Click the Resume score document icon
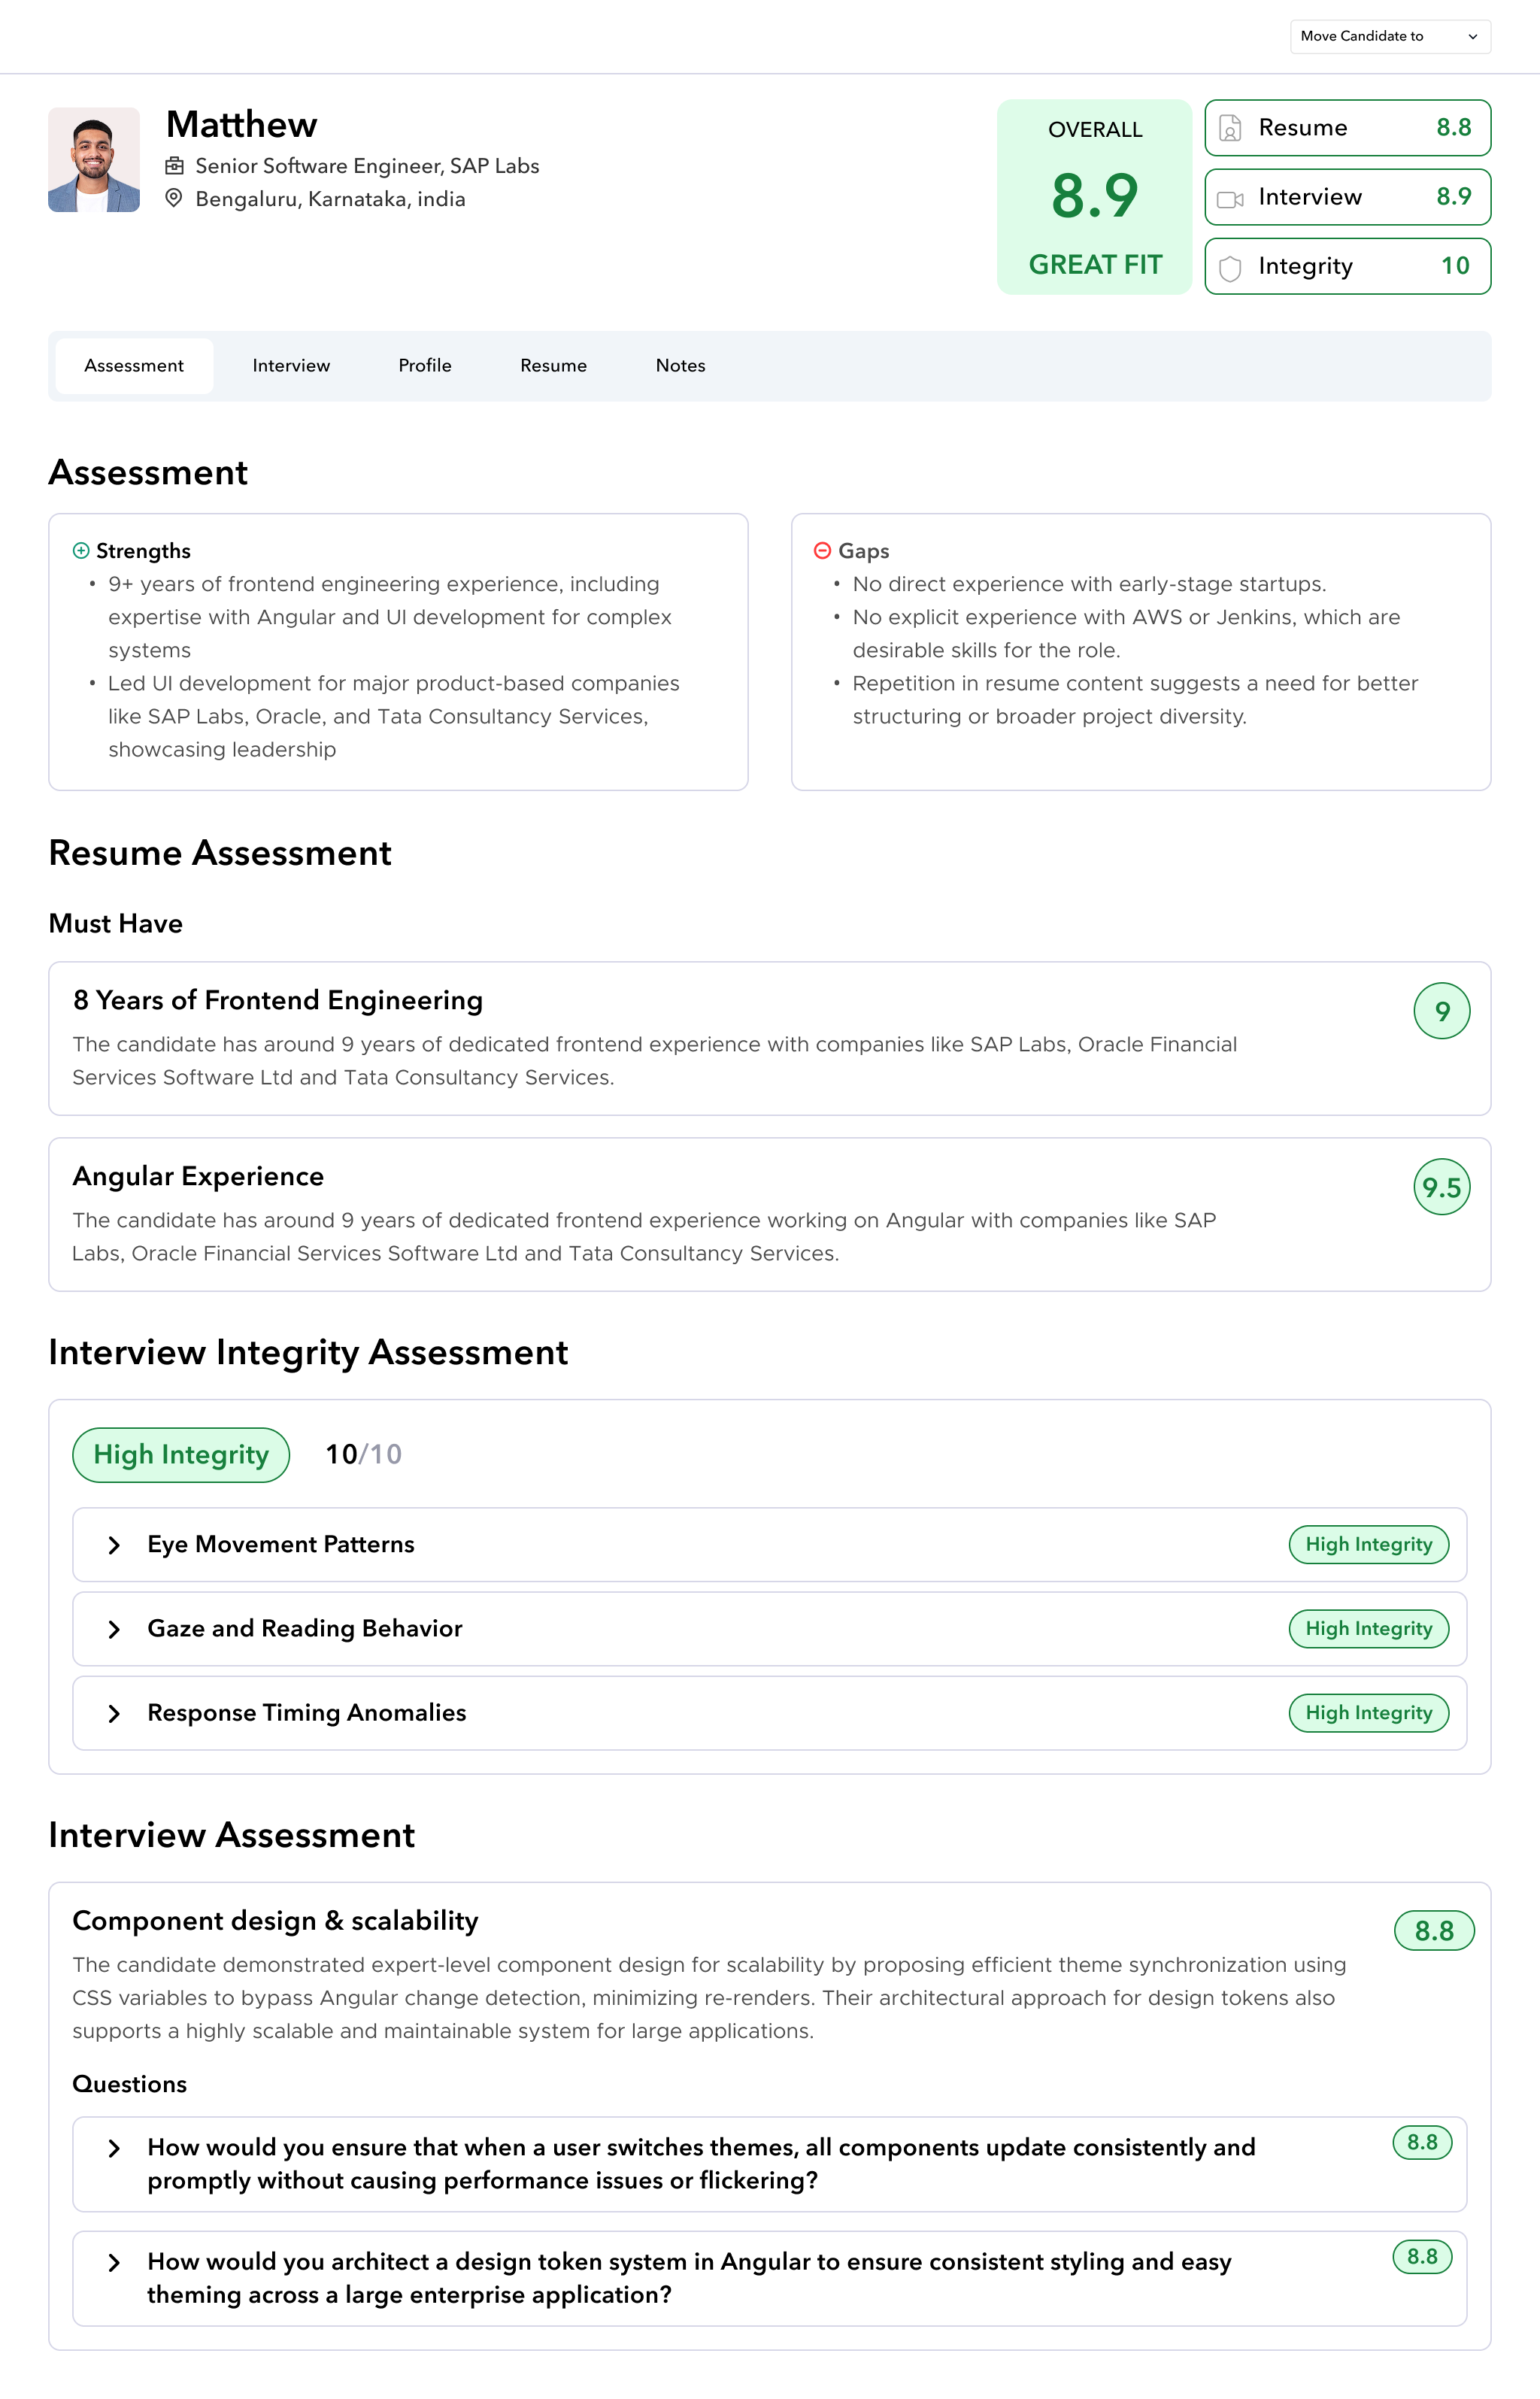The image size is (1540, 2399). tap(1230, 128)
